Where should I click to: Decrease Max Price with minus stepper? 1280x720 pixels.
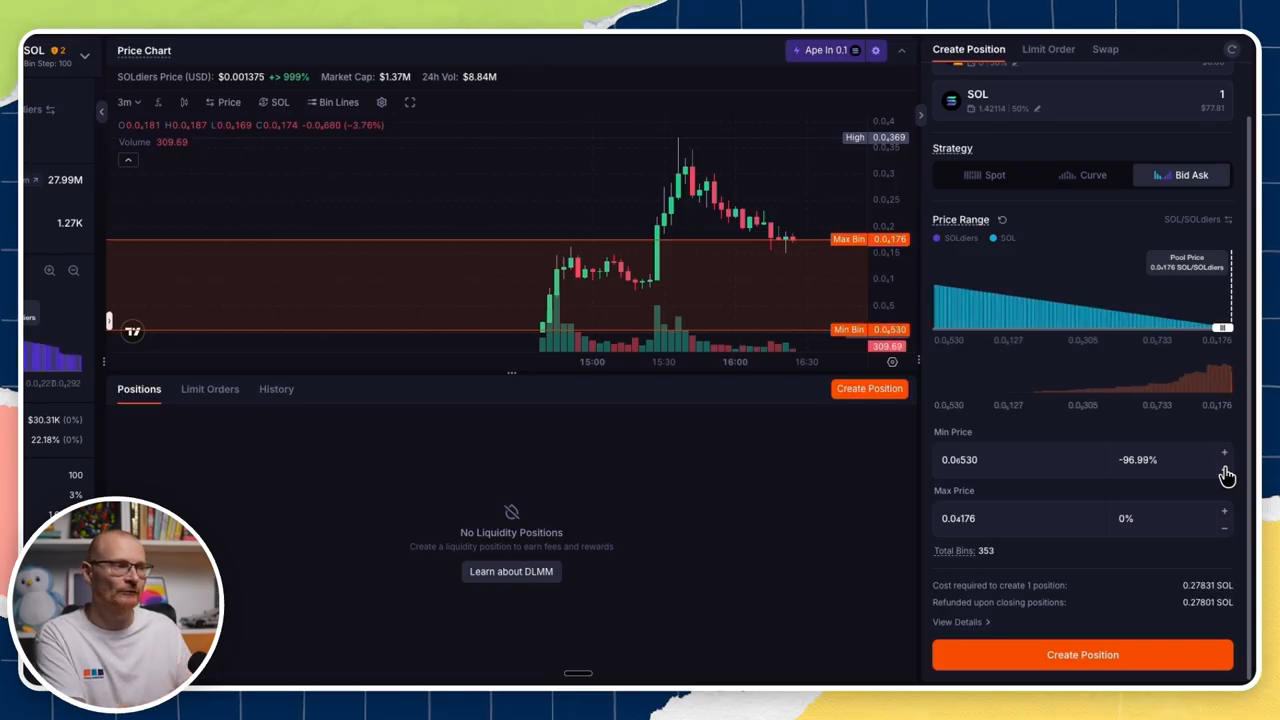click(1224, 527)
